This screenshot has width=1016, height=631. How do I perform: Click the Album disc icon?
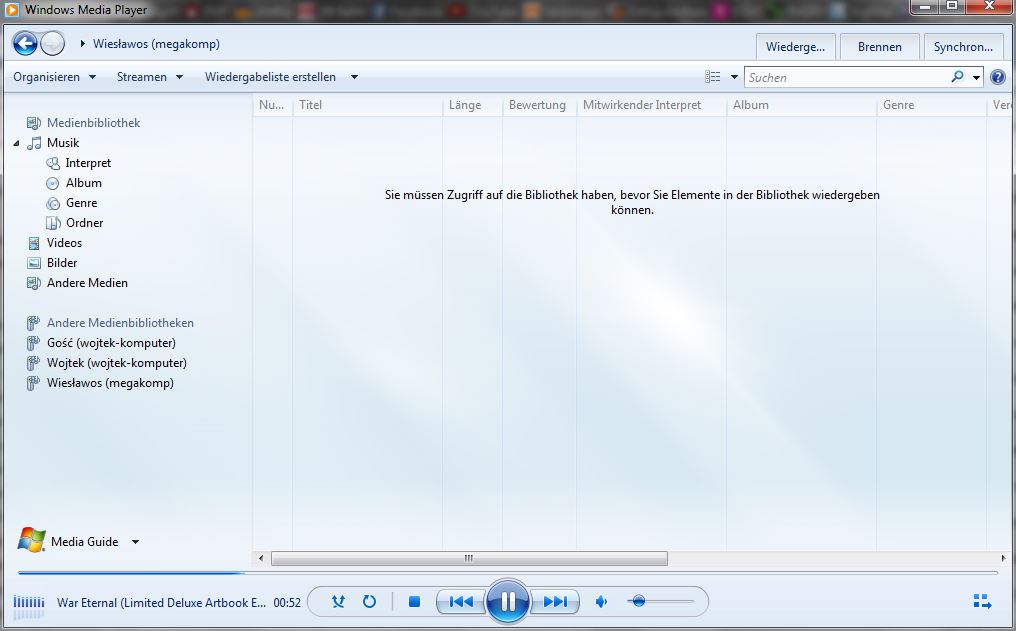(52, 183)
